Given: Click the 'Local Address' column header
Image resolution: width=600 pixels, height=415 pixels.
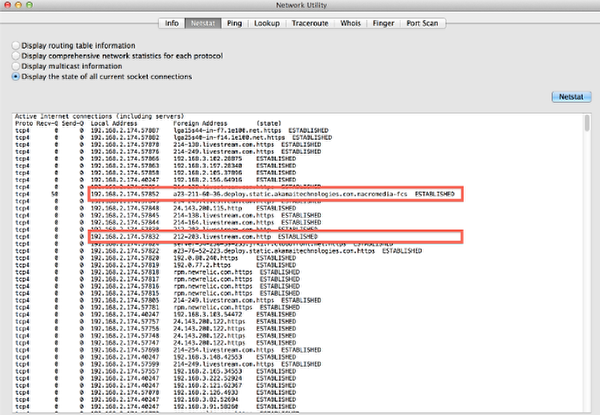Looking at the screenshot, I should [114, 123].
